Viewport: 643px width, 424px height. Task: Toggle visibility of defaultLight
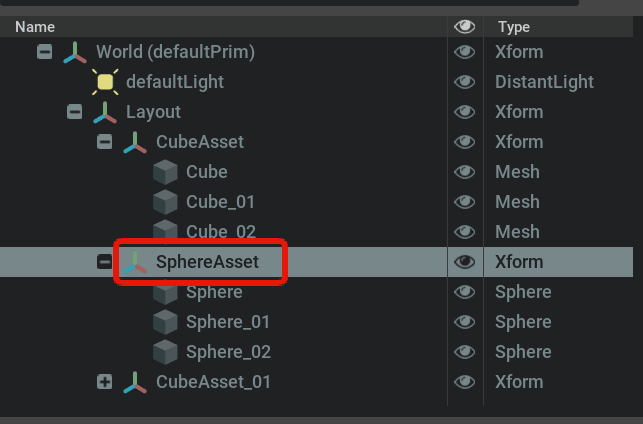464,82
